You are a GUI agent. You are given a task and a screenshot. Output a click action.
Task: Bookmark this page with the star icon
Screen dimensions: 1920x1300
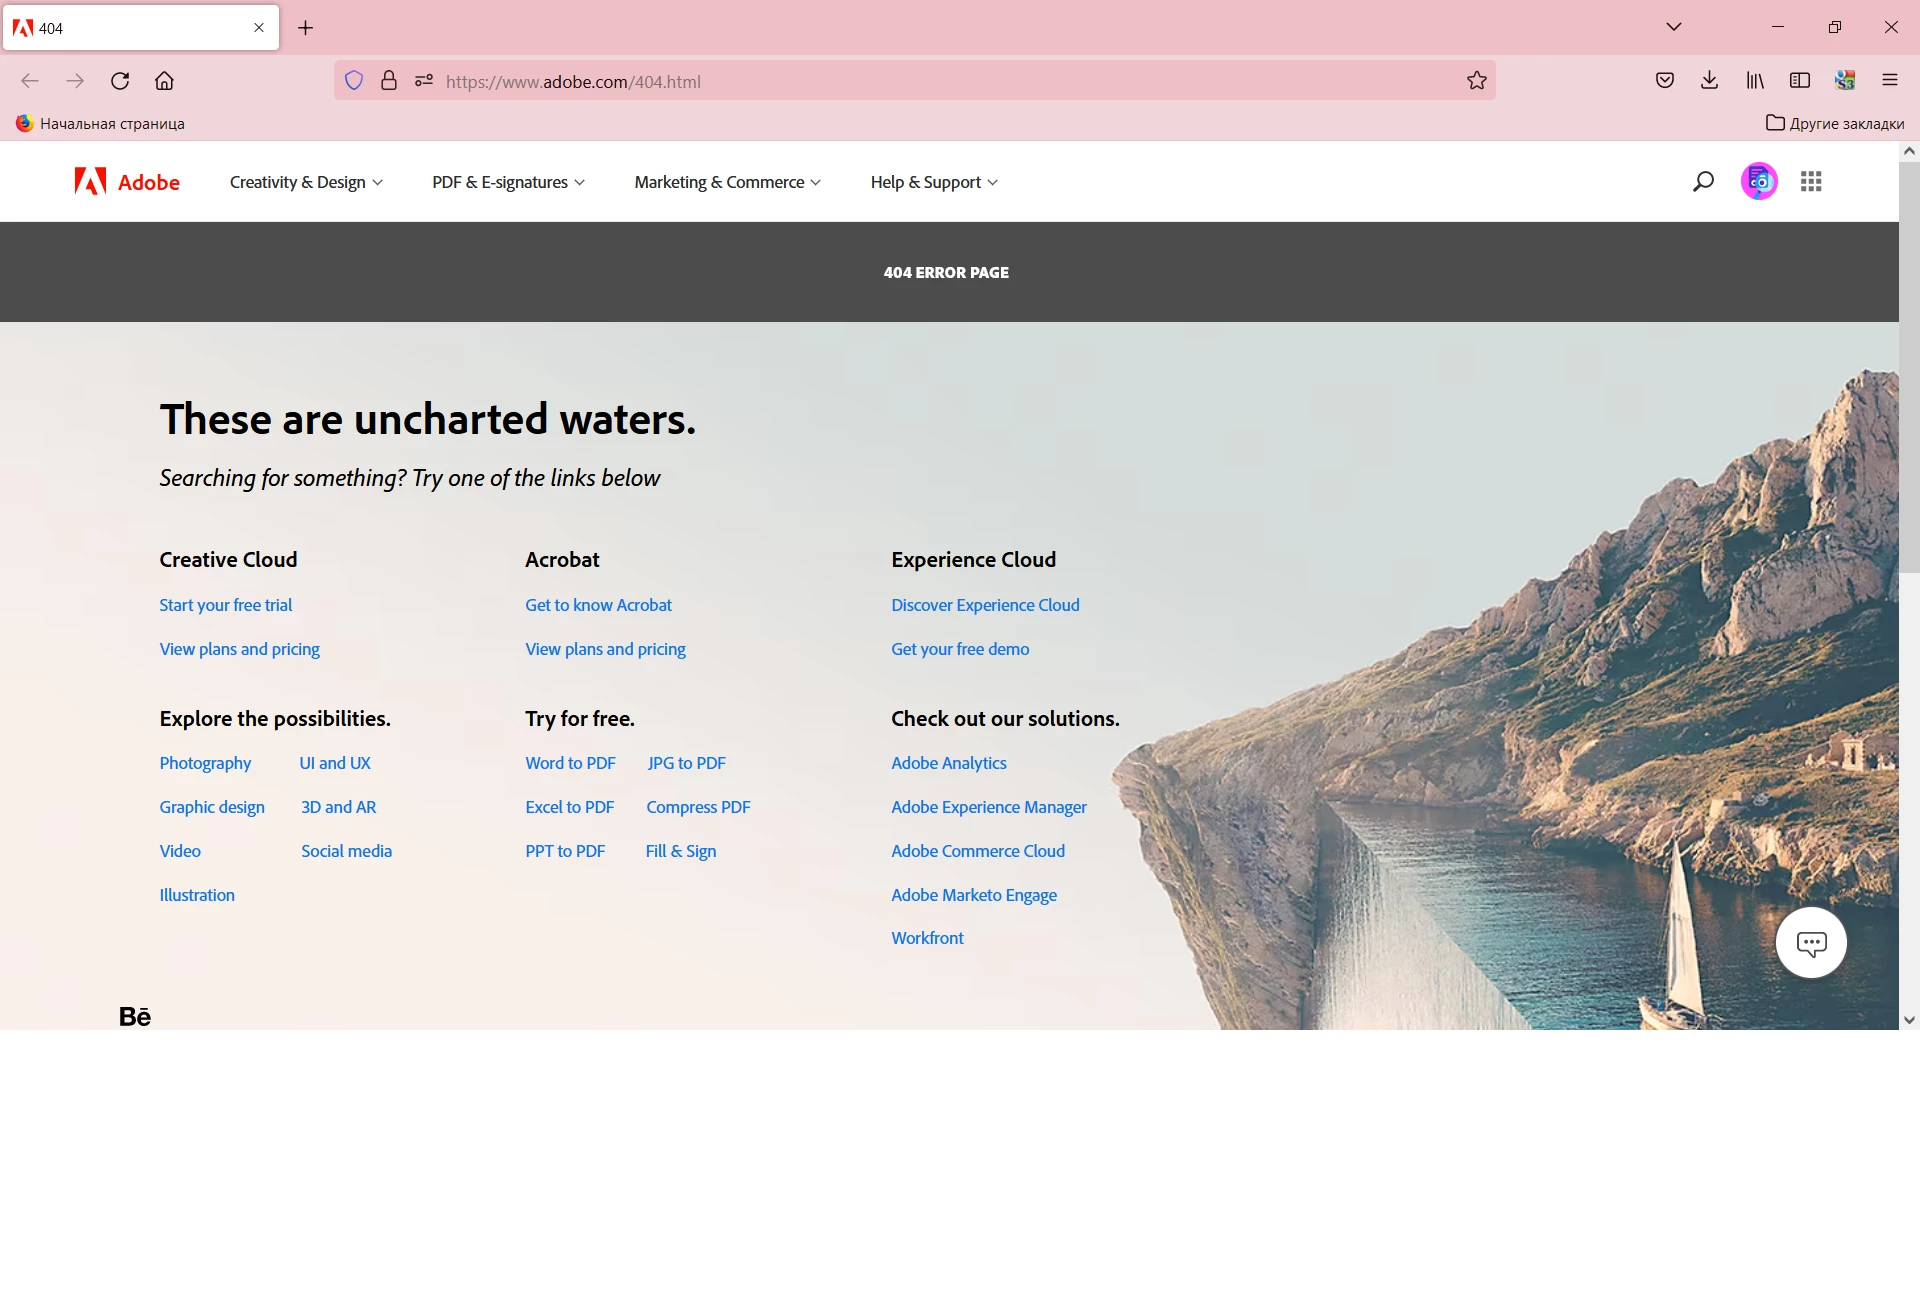[1477, 81]
